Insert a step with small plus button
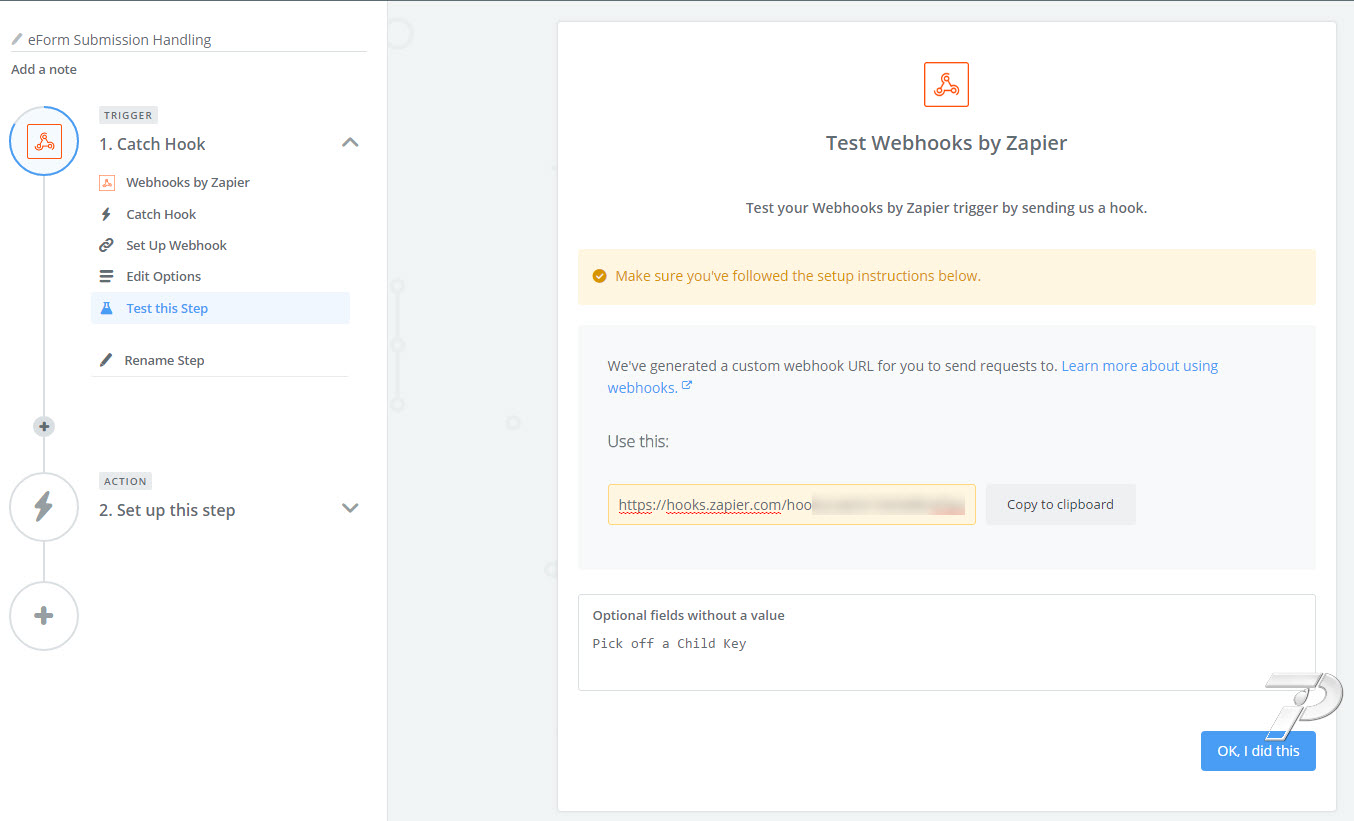 tap(43, 426)
